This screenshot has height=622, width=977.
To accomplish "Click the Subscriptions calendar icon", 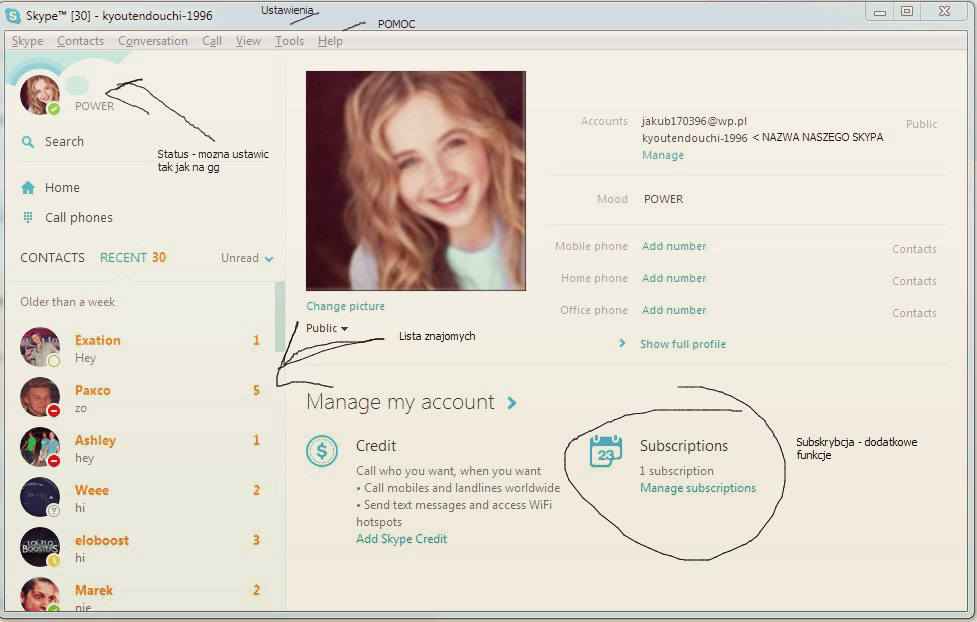I will 606,451.
